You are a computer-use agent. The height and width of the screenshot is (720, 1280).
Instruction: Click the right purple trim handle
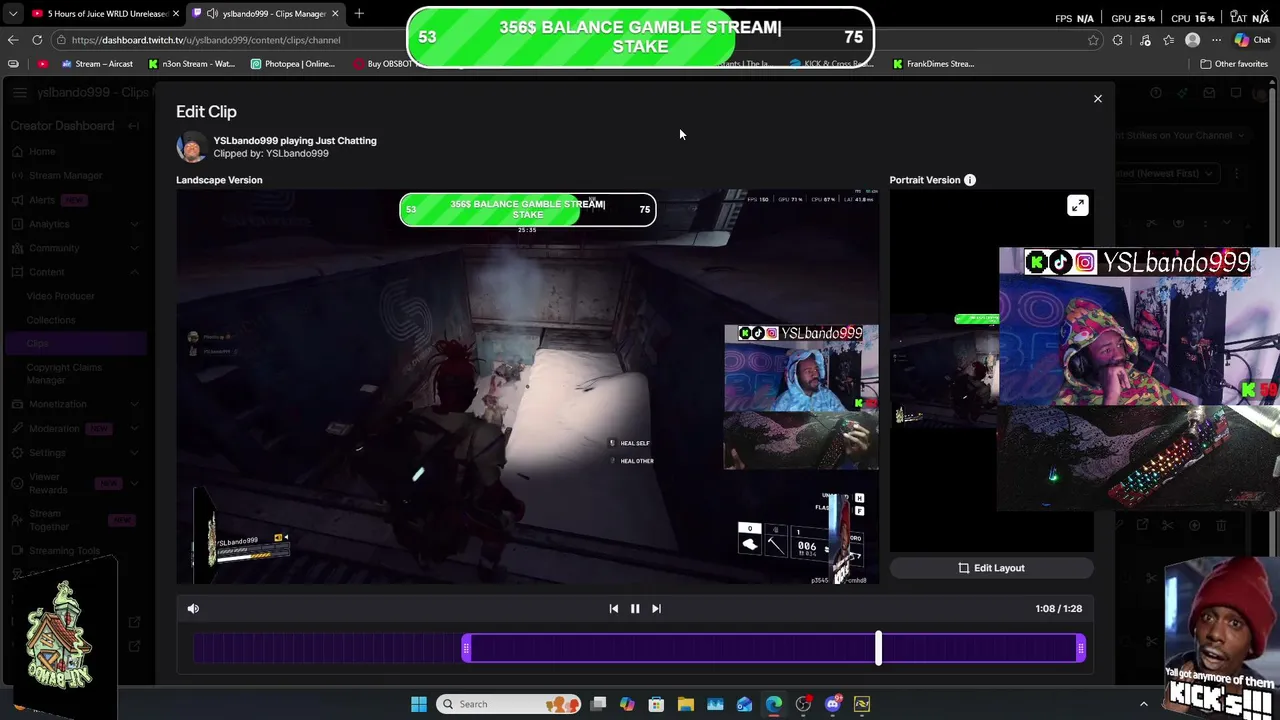(1081, 649)
